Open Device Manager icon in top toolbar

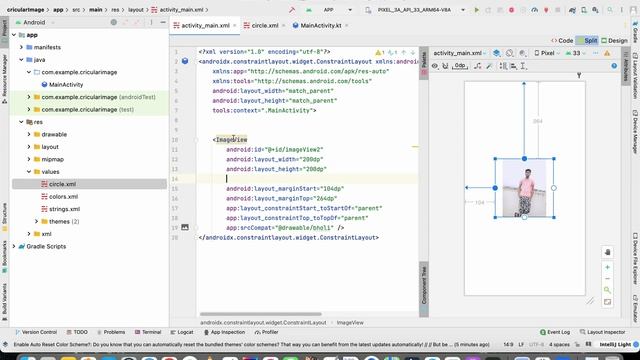click(x=584, y=10)
